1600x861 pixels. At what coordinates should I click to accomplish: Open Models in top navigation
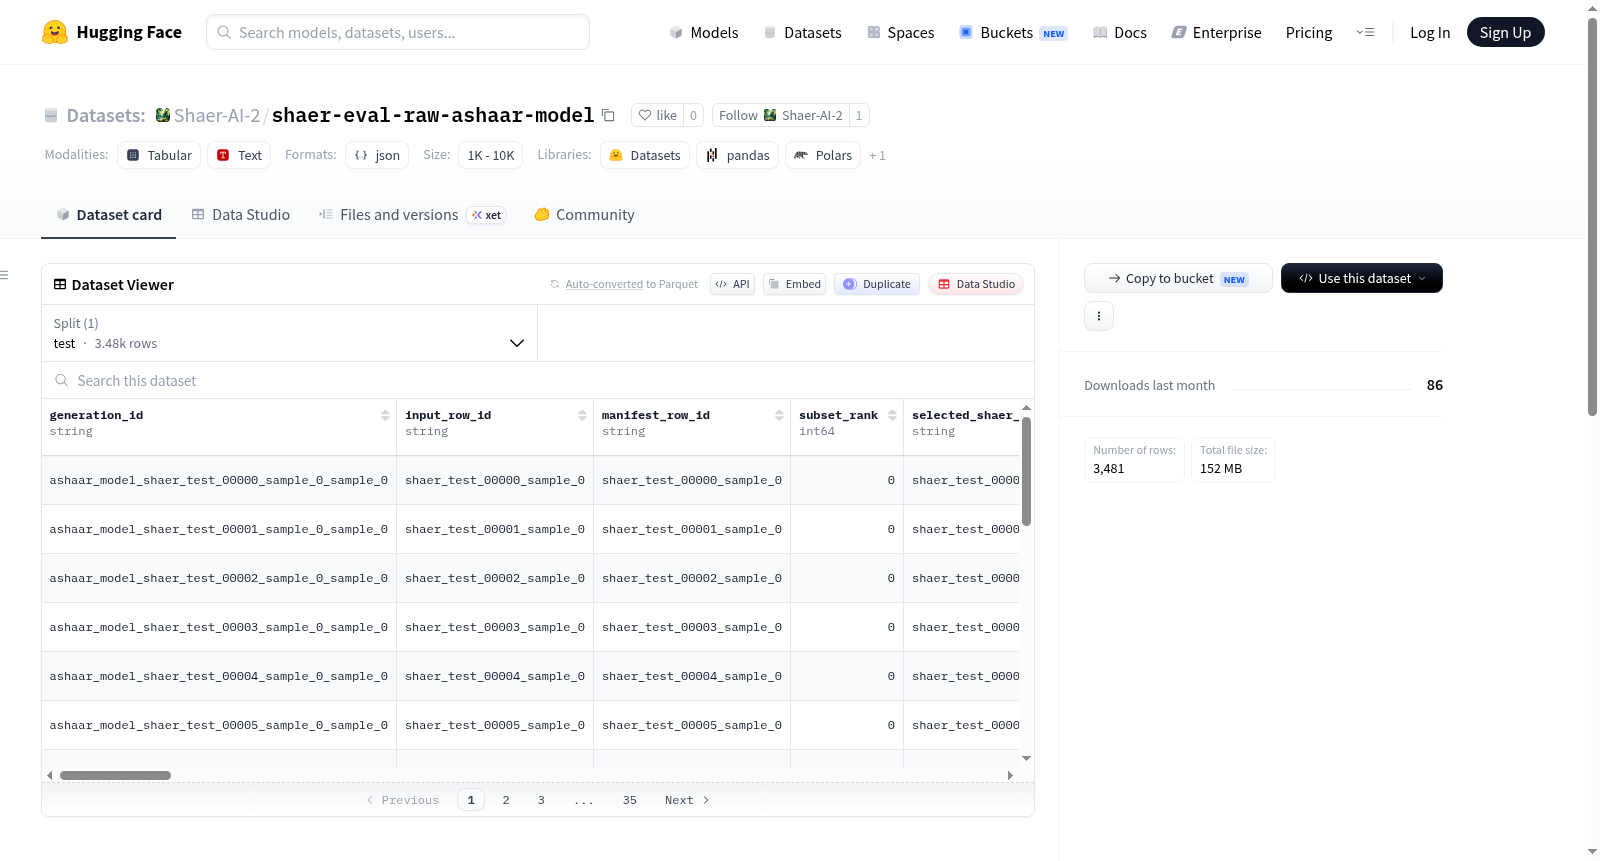pyautogui.click(x=704, y=32)
